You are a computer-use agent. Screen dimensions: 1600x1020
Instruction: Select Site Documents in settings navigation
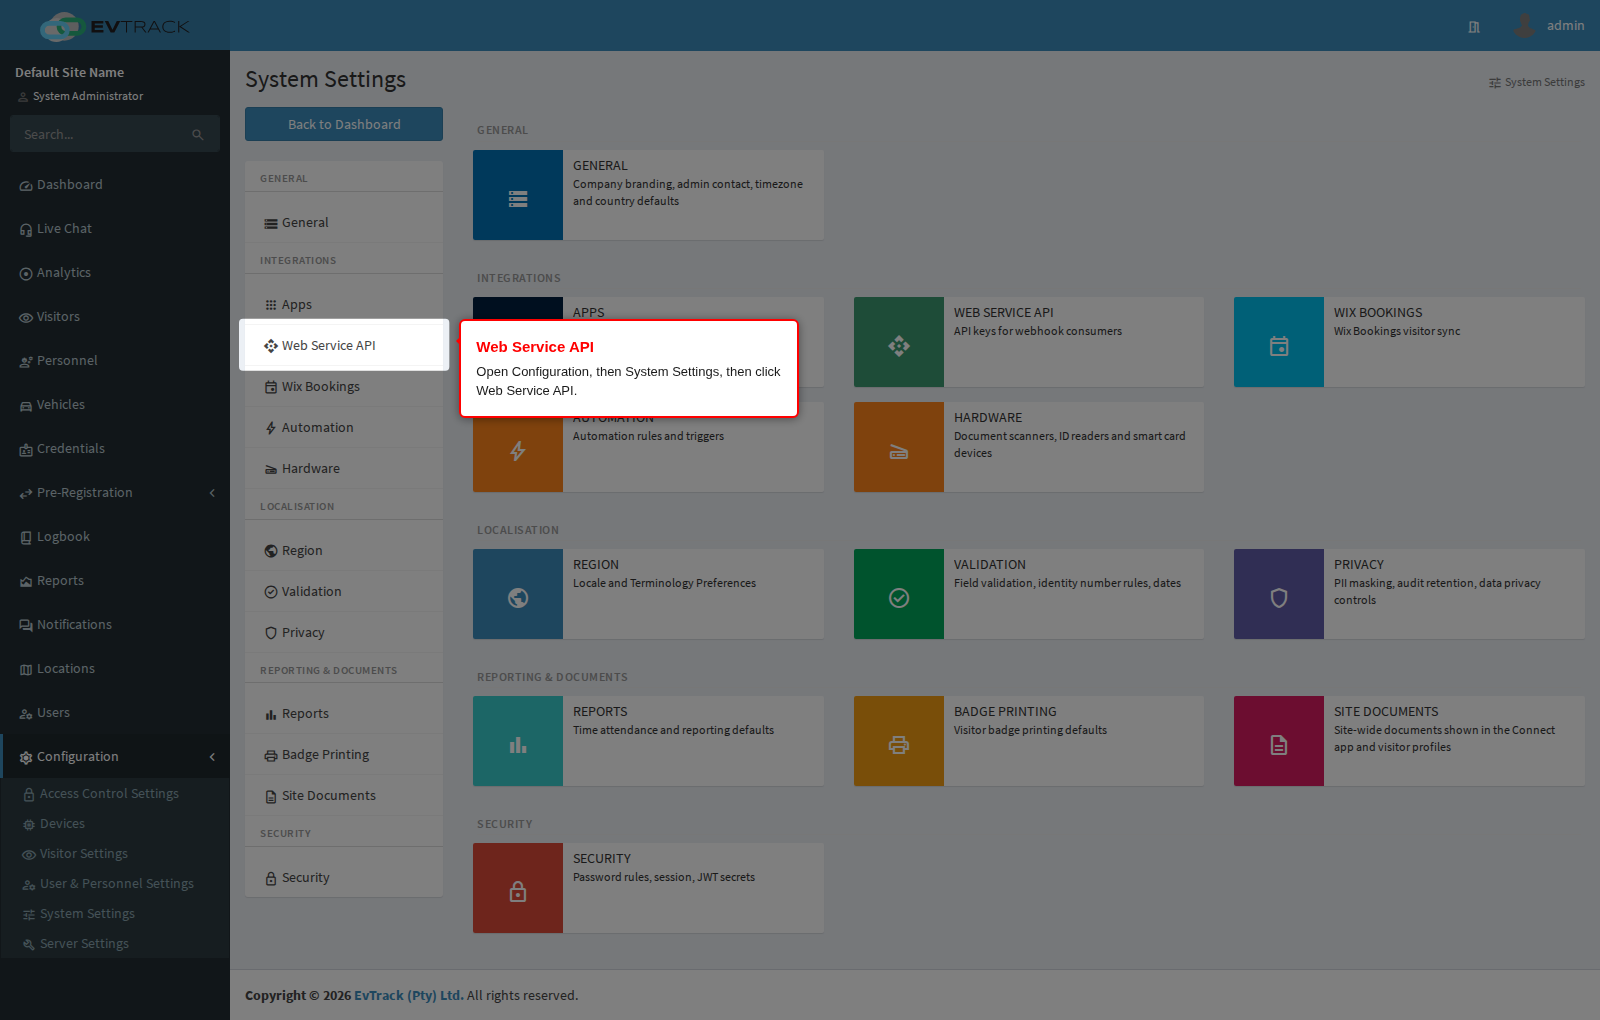click(344, 796)
